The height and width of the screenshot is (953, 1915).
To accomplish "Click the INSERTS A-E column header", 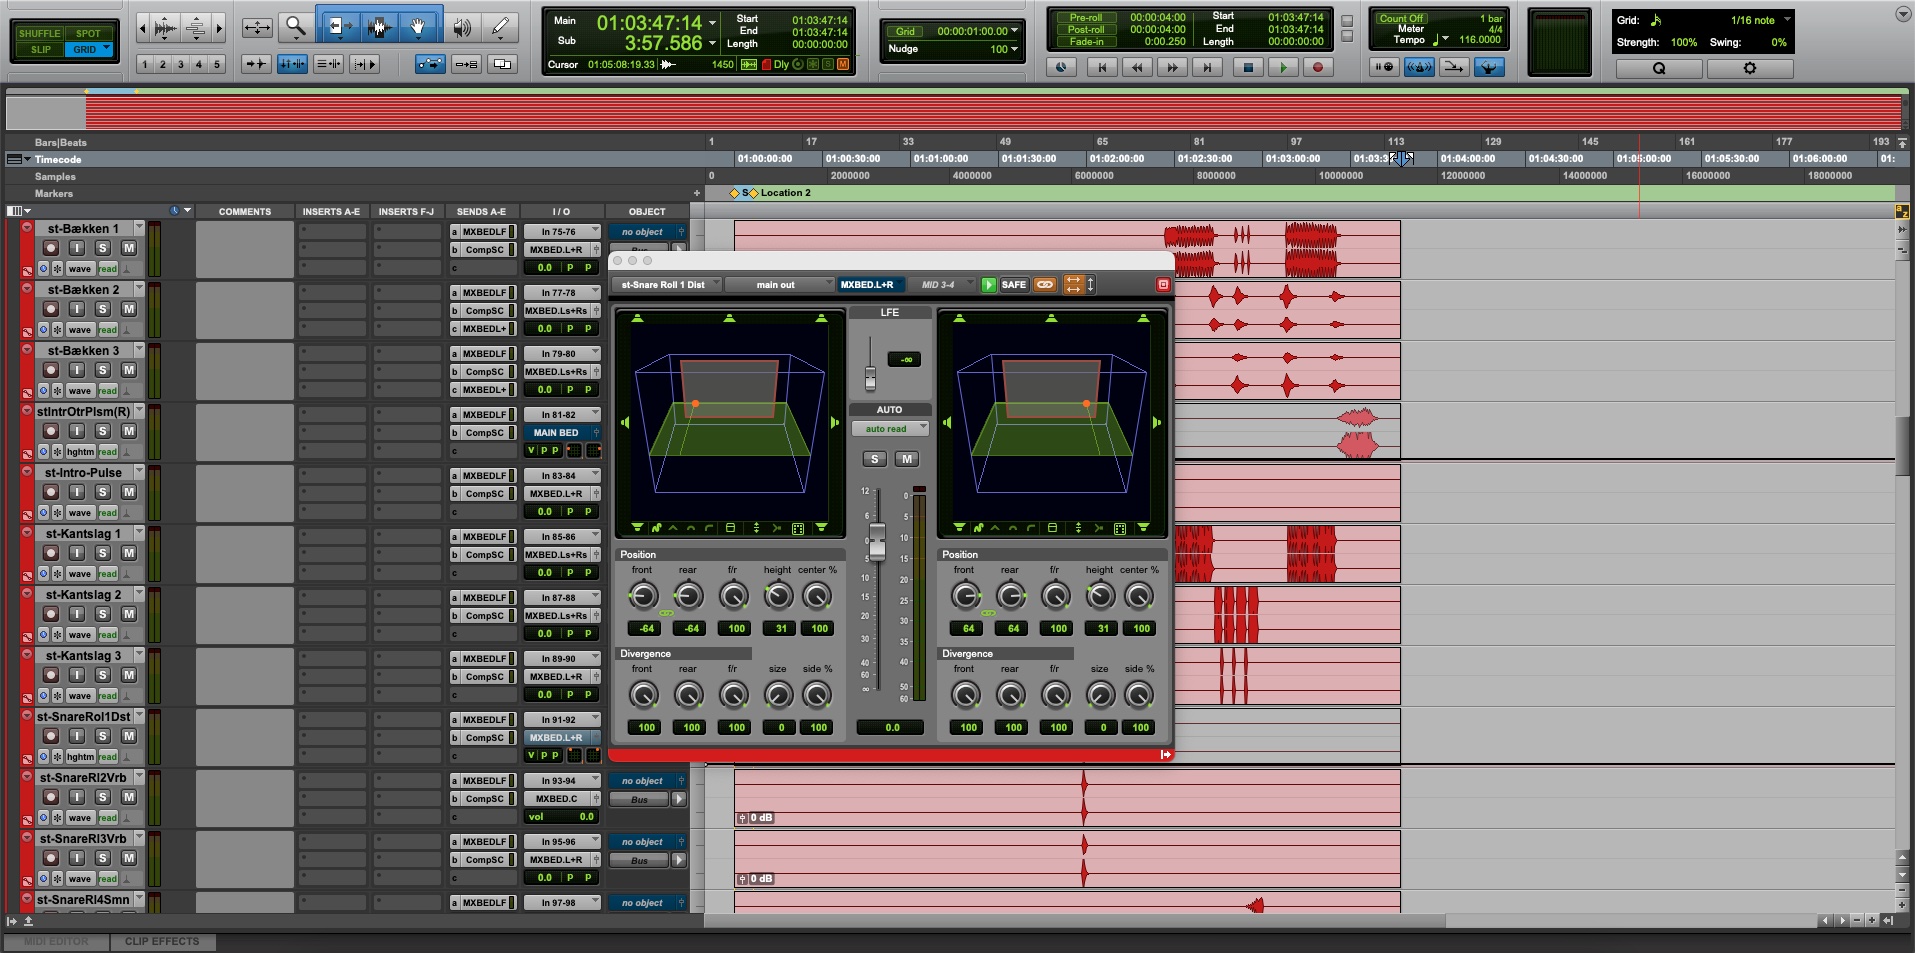I will click(331, 212).
